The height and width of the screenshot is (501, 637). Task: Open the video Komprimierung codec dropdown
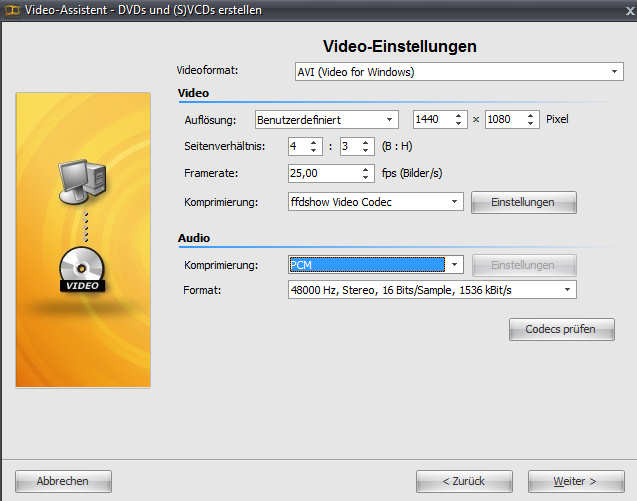[x=455, y=202]
